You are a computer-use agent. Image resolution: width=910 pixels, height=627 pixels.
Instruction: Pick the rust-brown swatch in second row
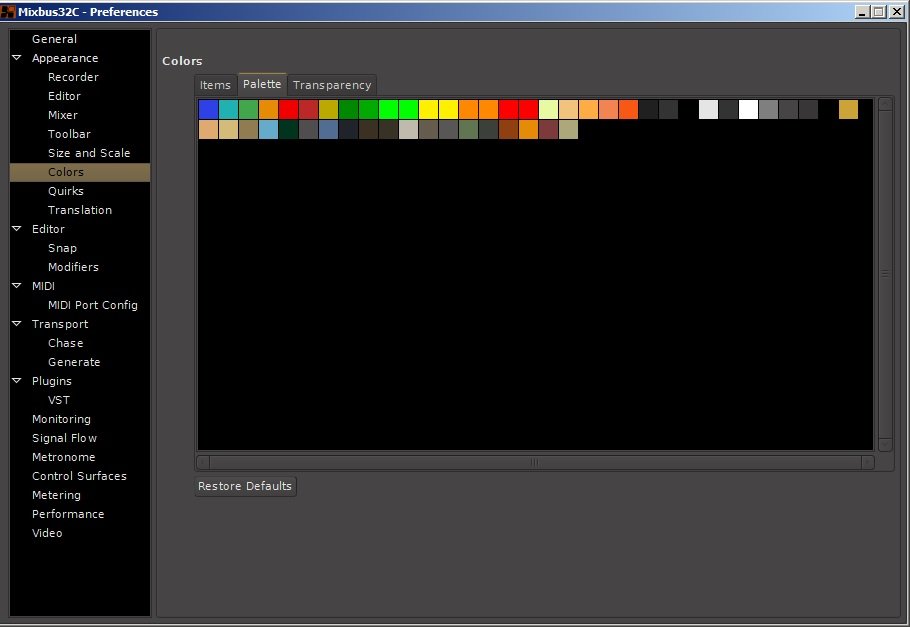[x=508, y=129]
